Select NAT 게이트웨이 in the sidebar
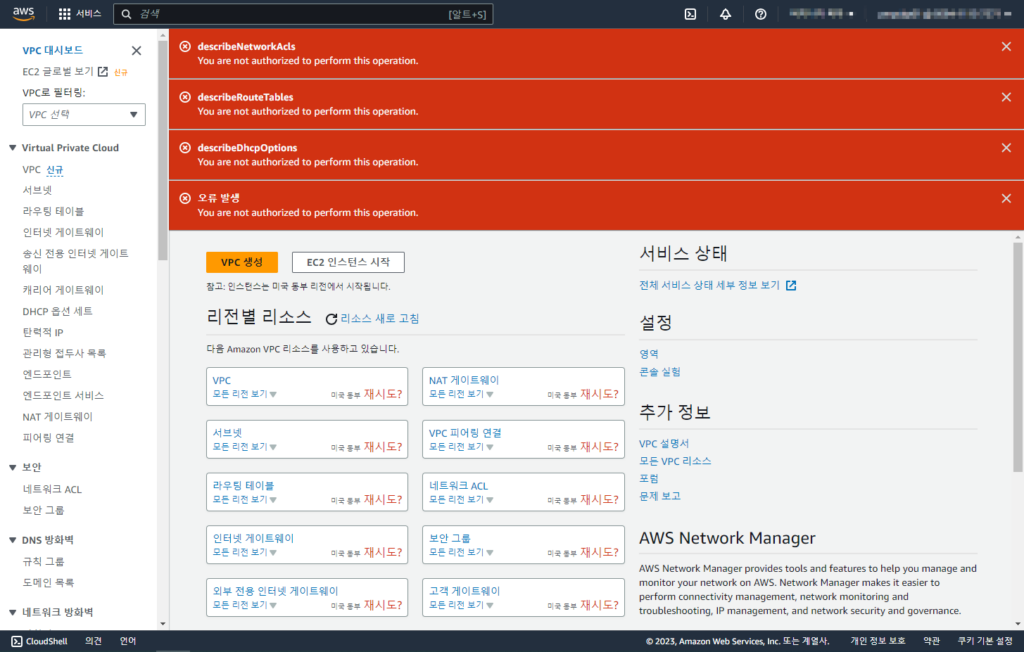This screenshot has width=1024, height=652. [x=57, y=416]
